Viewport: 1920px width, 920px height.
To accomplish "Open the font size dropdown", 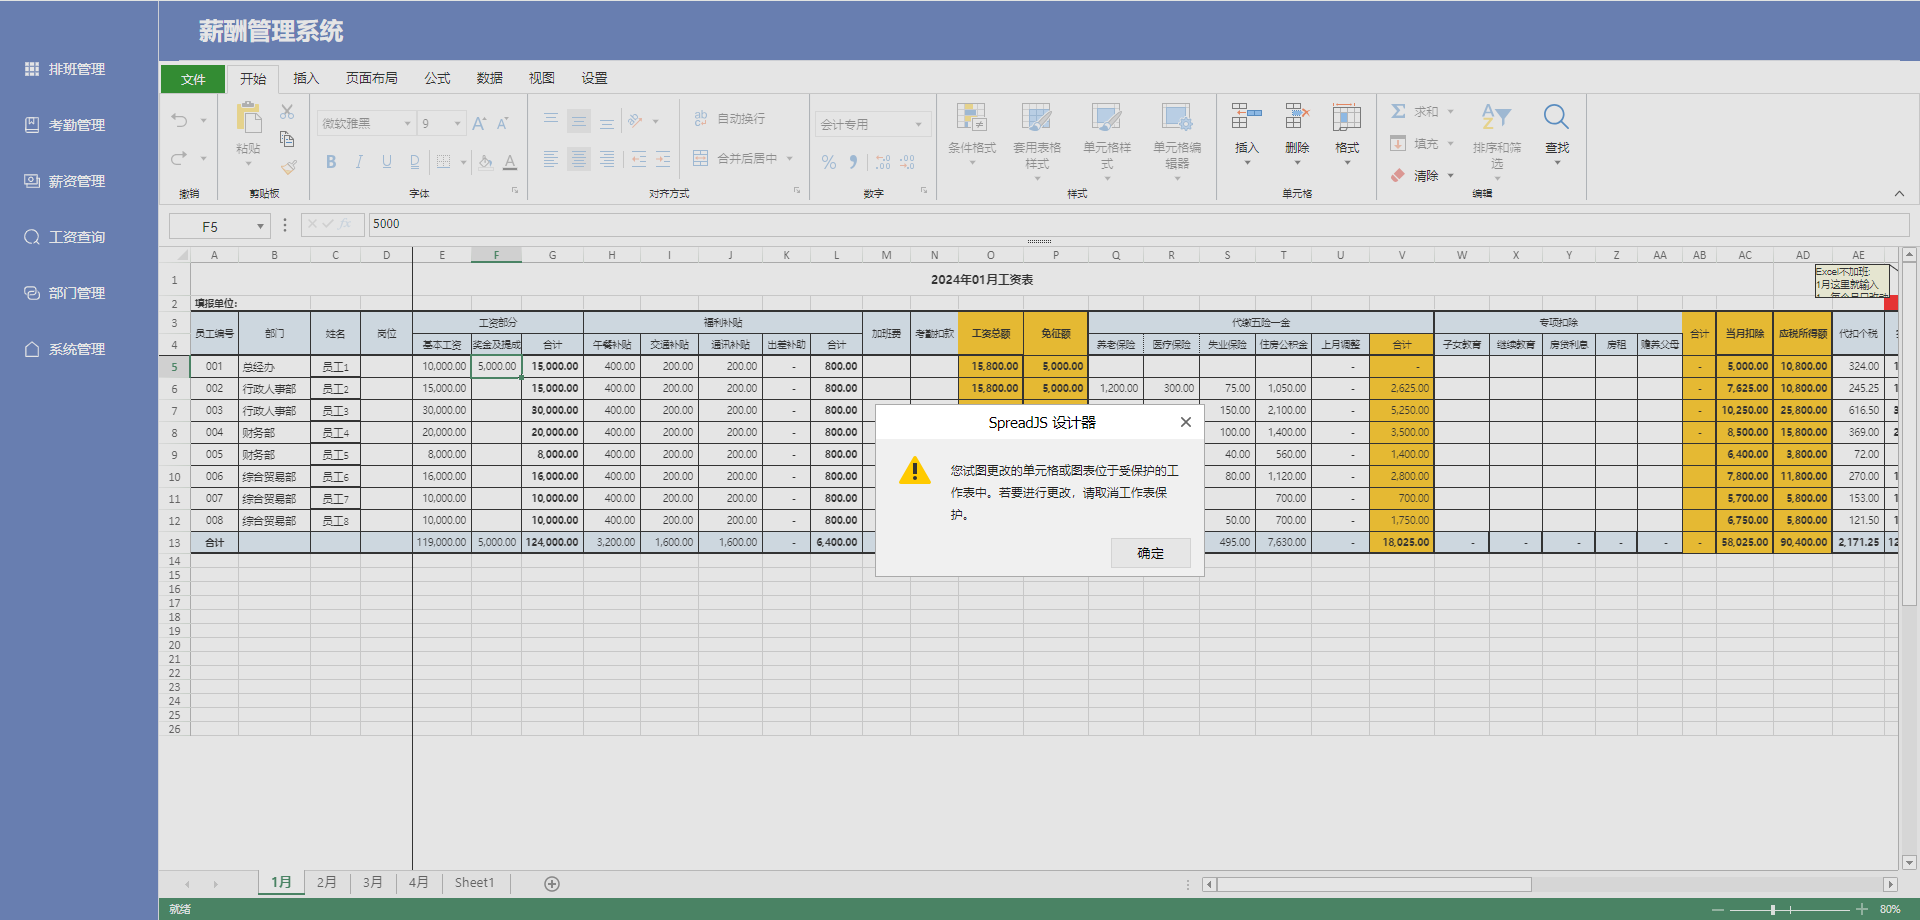I will (x=458, y=123).
